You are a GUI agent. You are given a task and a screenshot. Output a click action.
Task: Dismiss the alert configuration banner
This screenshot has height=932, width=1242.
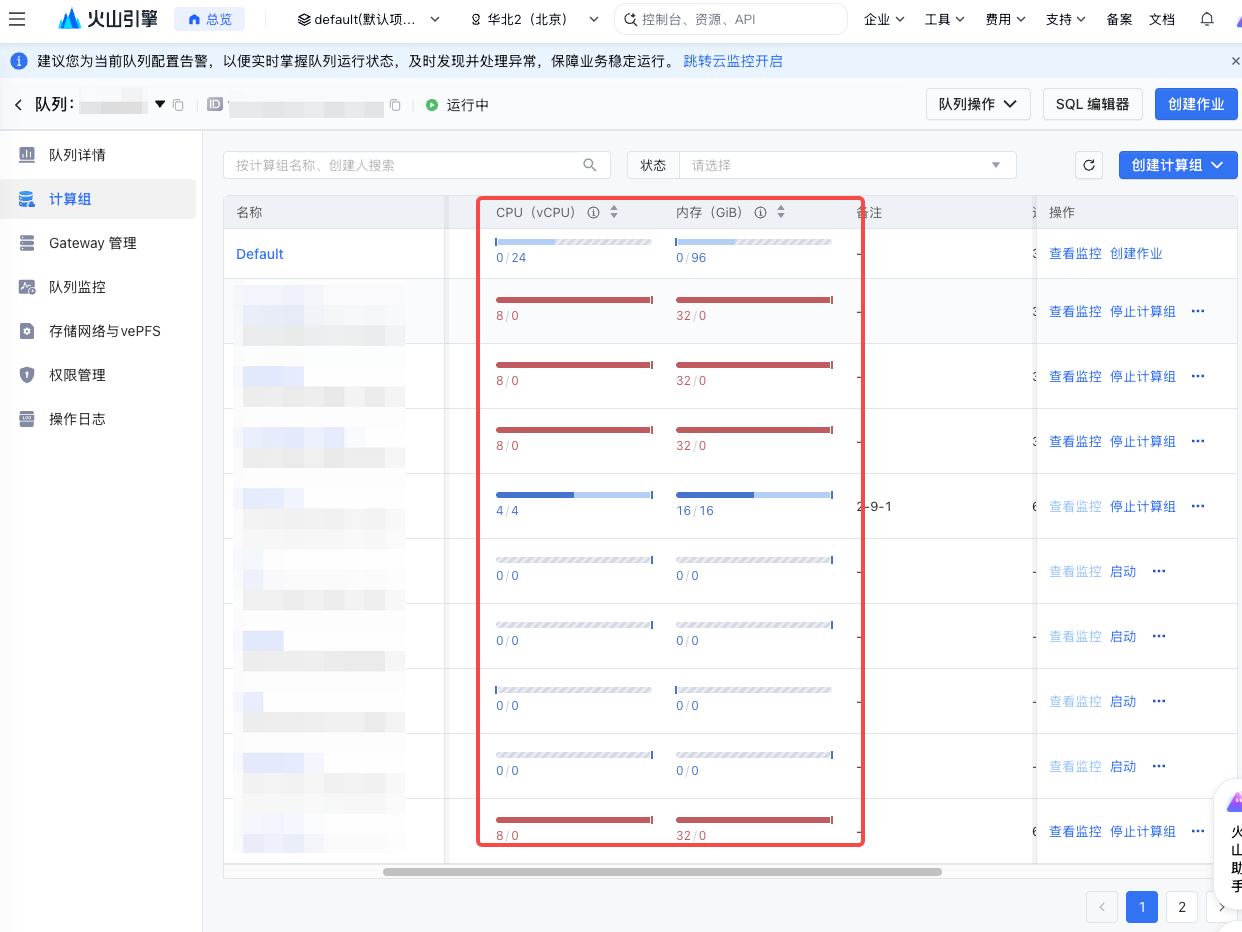tap(1235, 61)
